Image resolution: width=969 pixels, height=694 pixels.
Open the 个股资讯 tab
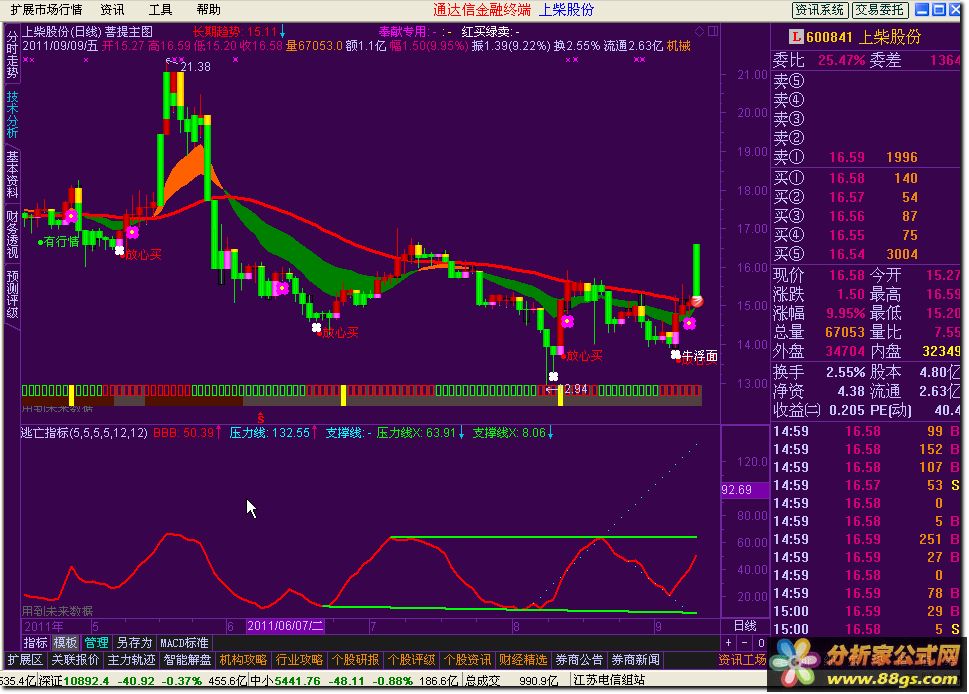pyautogui.click(x=467, y=660)
